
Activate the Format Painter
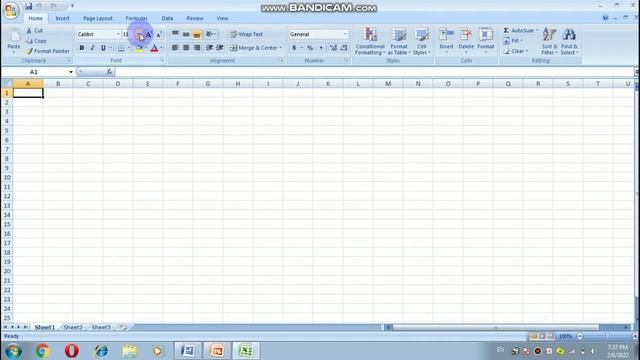pyautogui.click(x=48, y=51)
